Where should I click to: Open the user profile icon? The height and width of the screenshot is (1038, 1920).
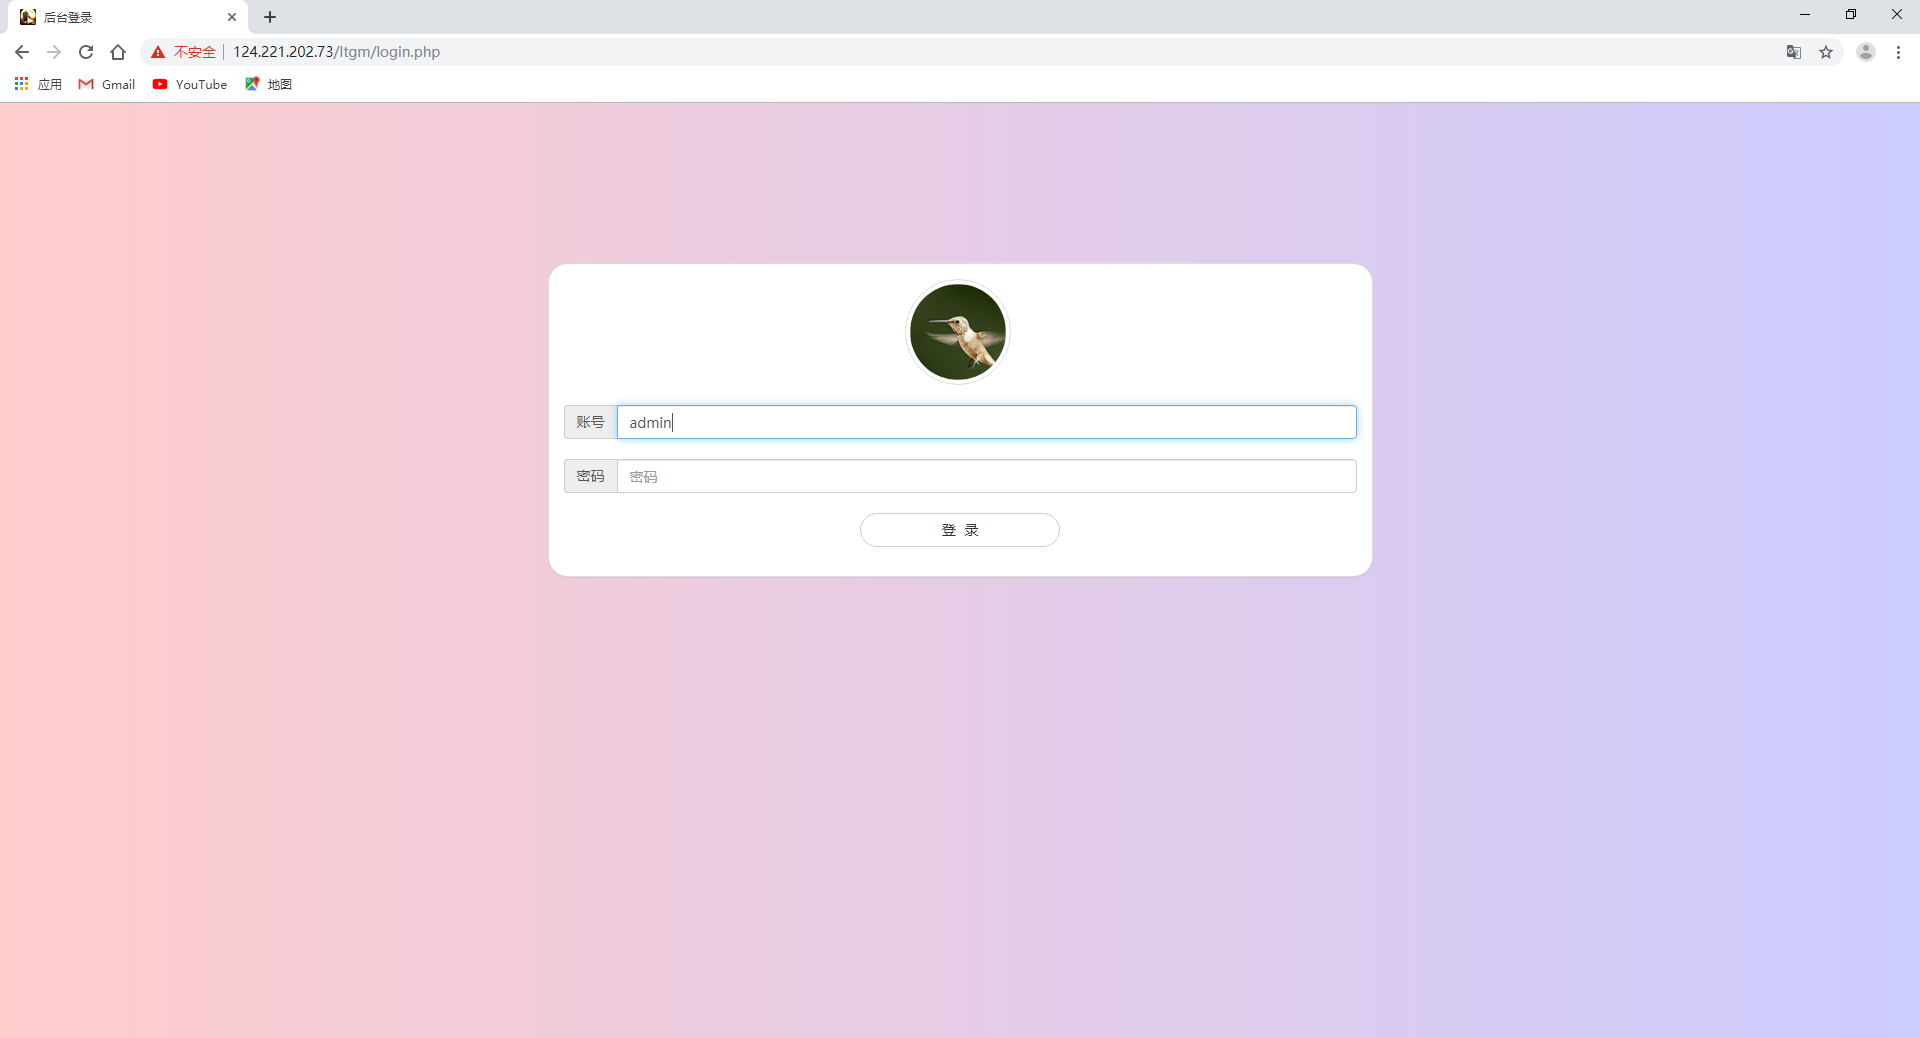(x=1865, y=52)
